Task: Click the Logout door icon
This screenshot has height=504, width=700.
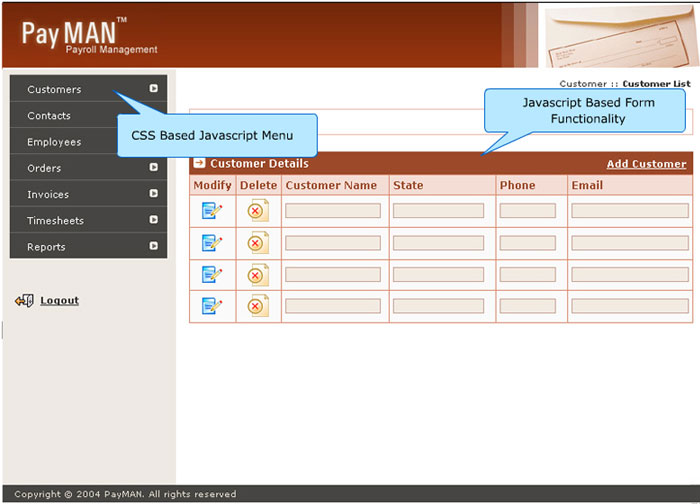Action: 25,300
